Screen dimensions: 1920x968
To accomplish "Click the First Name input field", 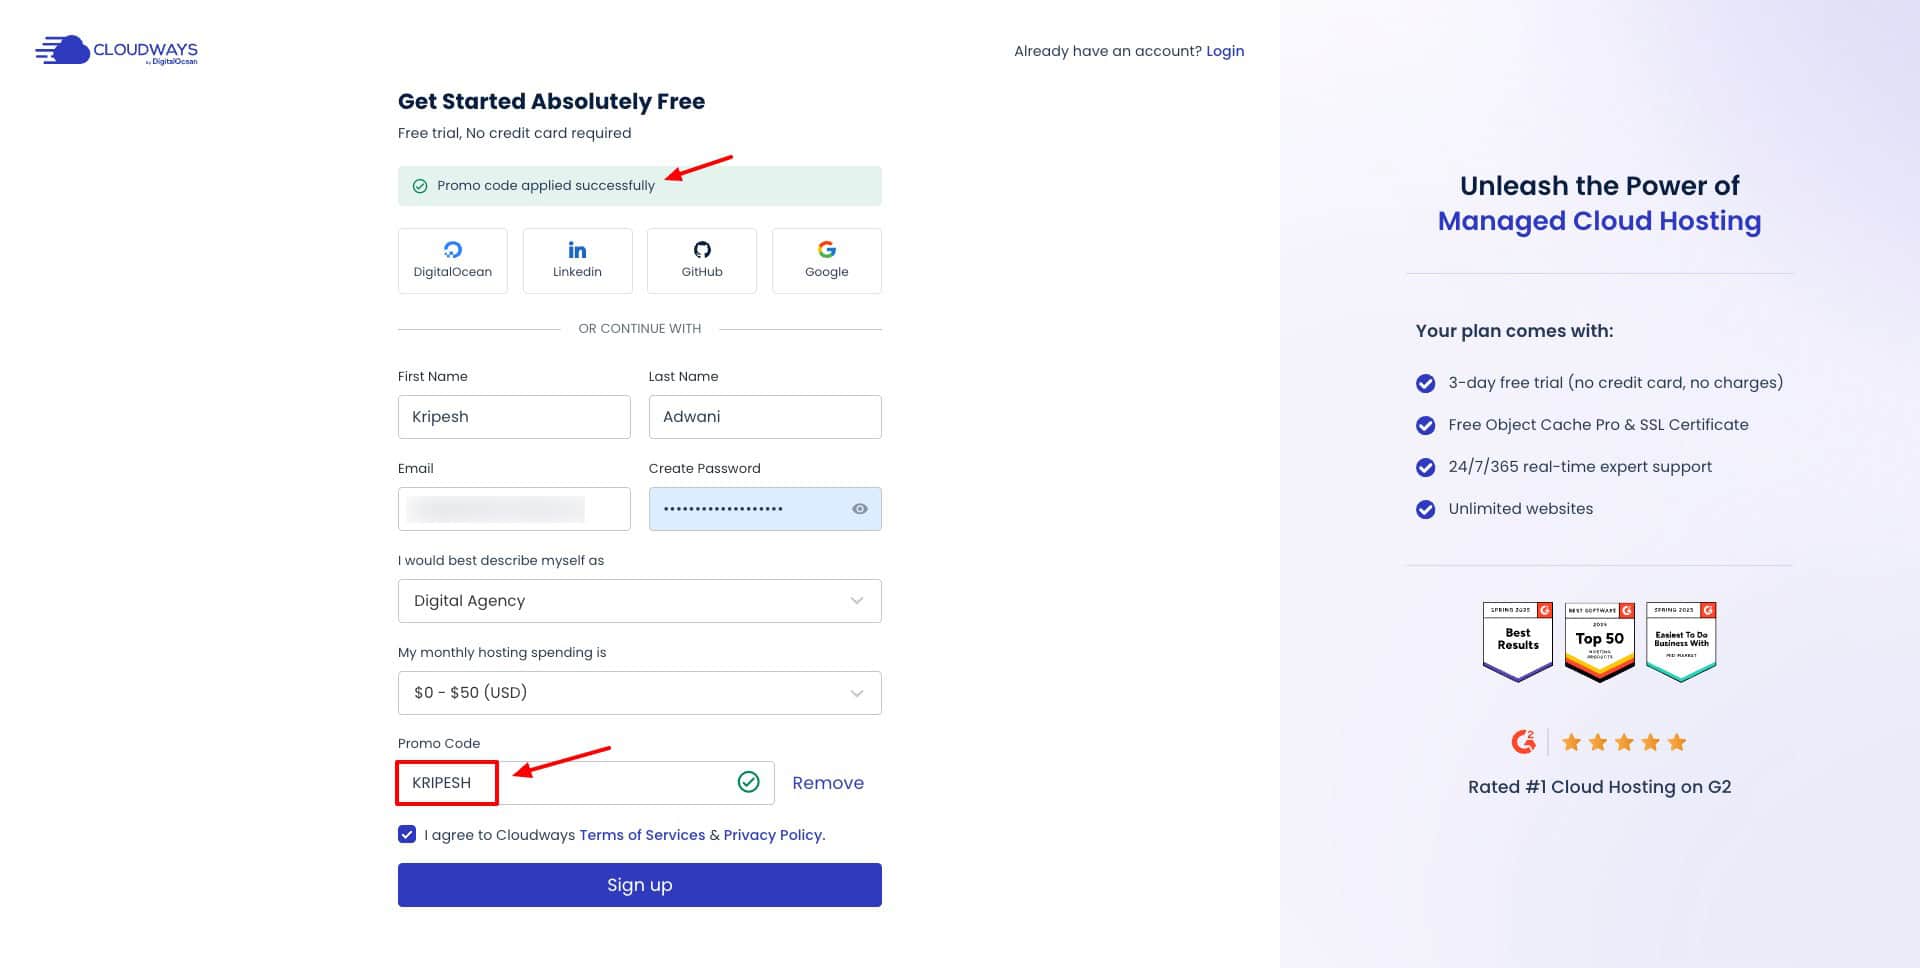I will coord(514,417).
